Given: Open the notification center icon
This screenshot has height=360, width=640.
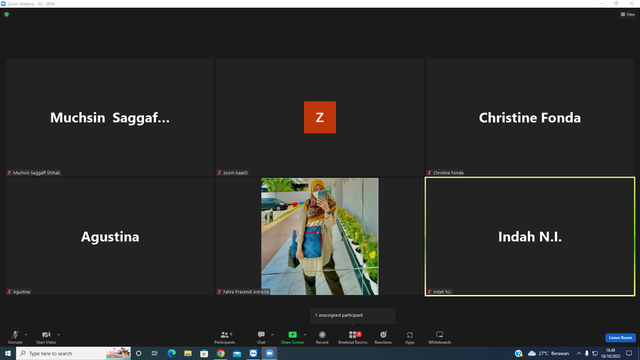Looking at the screenshot, I should coord(629,353).
